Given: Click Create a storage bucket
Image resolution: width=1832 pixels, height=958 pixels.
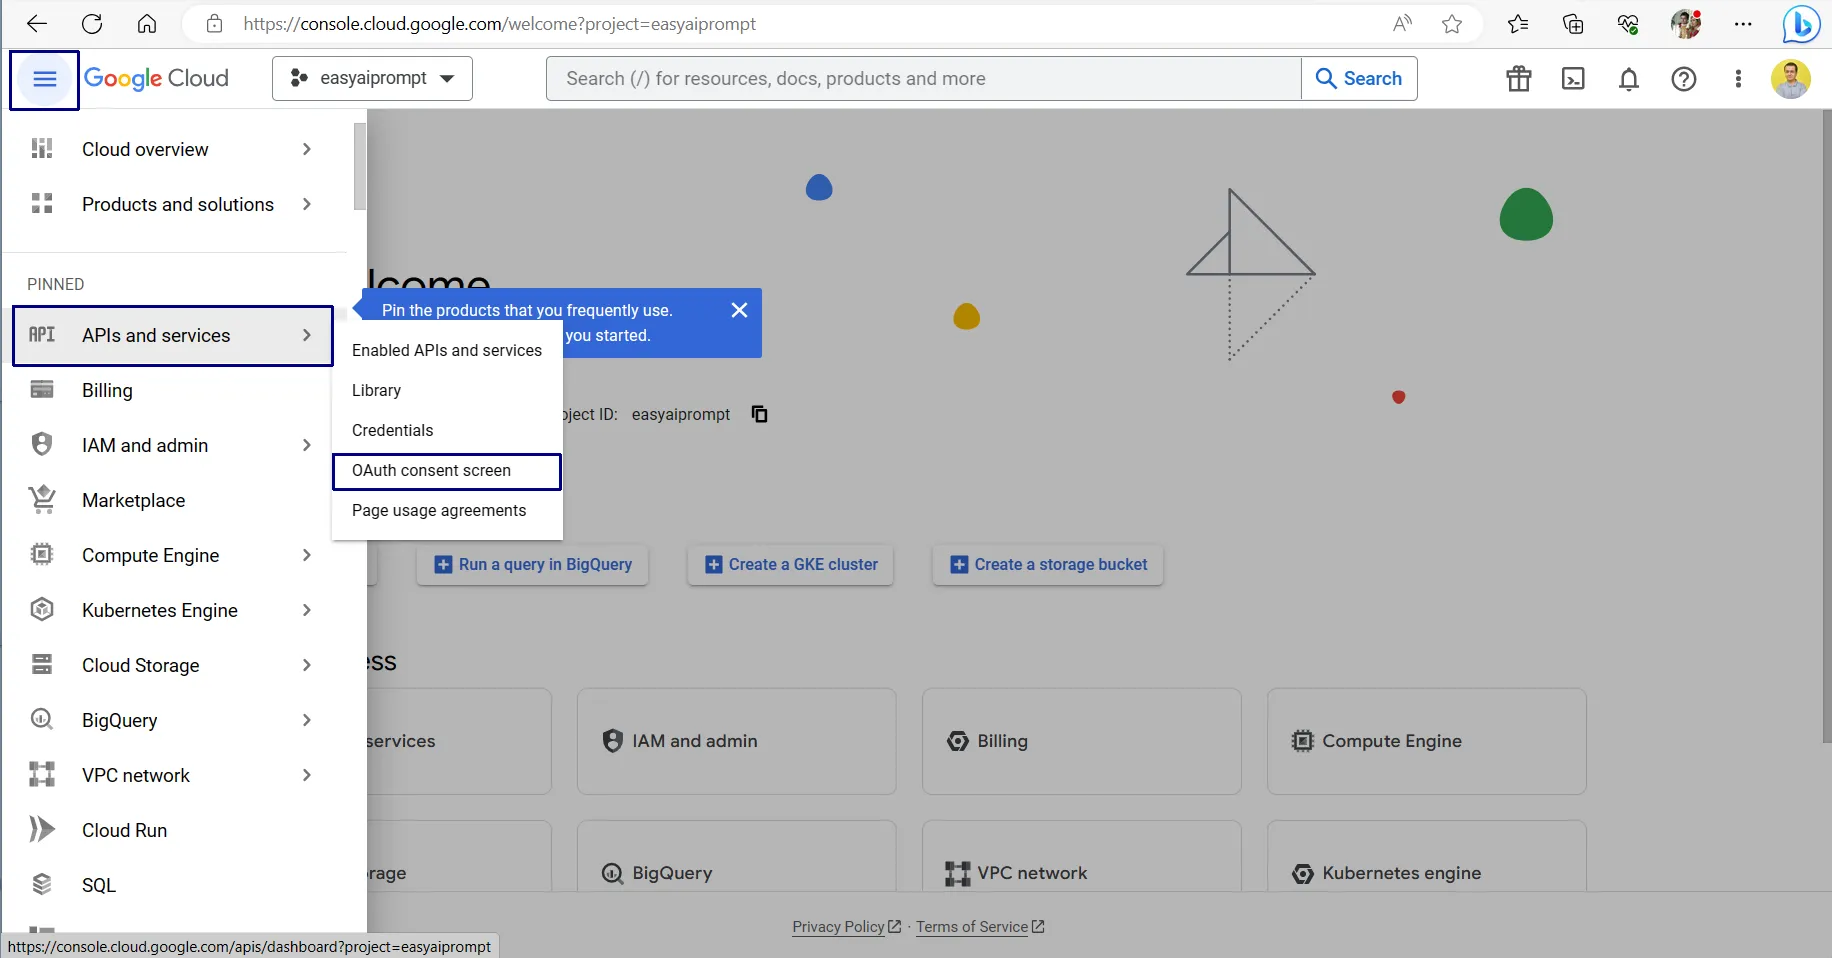Looking at the screenshot, I should (1049, 564).
